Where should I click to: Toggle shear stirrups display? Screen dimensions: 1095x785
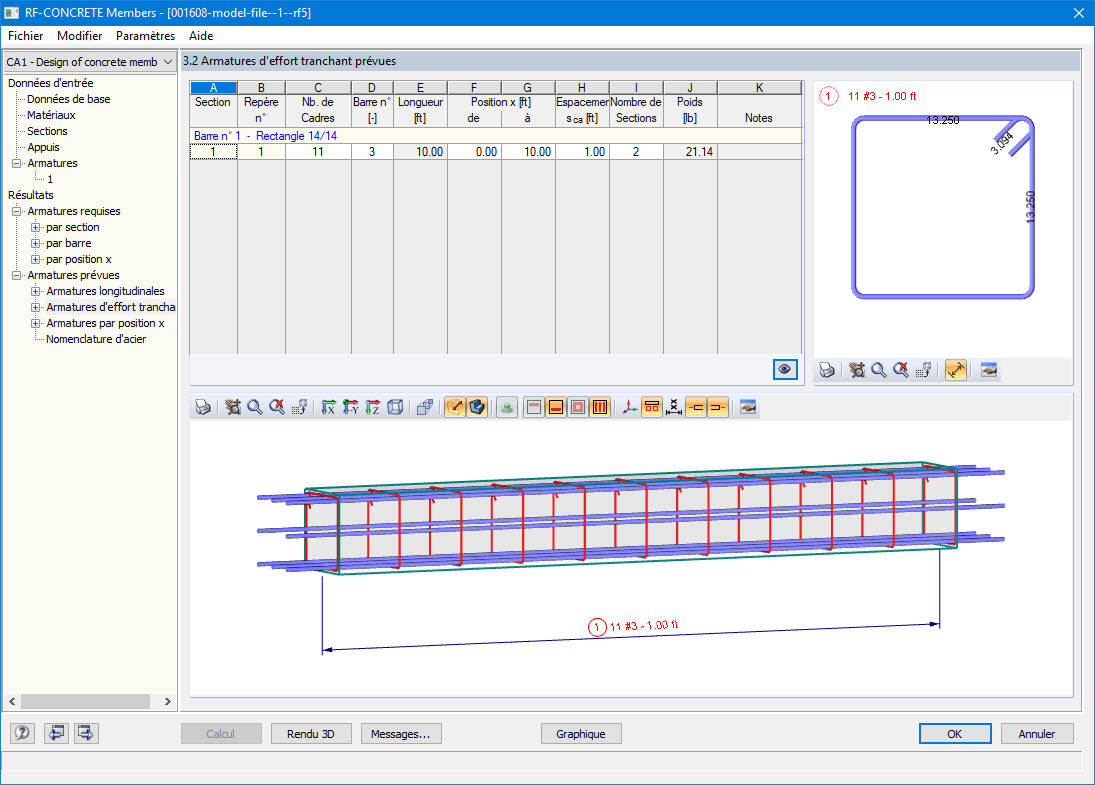coord(600,407)
